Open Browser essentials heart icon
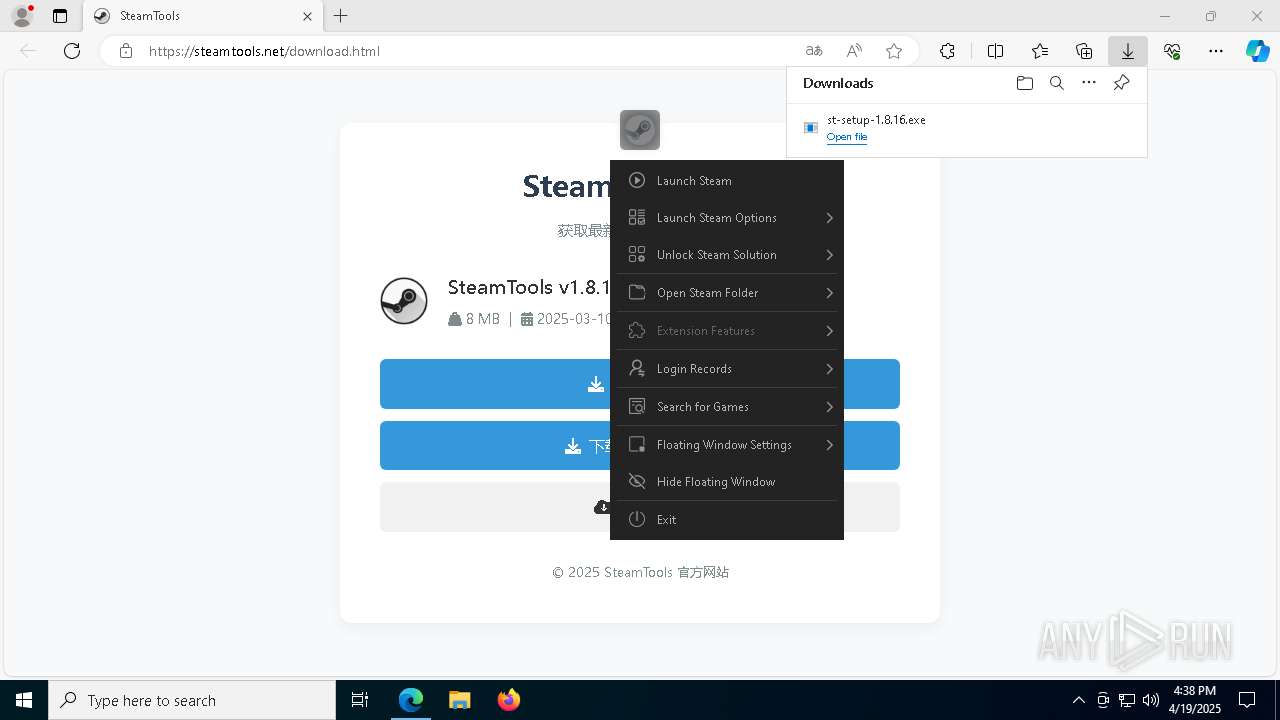Image resolution: width=1280 pixels, height=720 pixels. coord(1172,51)
